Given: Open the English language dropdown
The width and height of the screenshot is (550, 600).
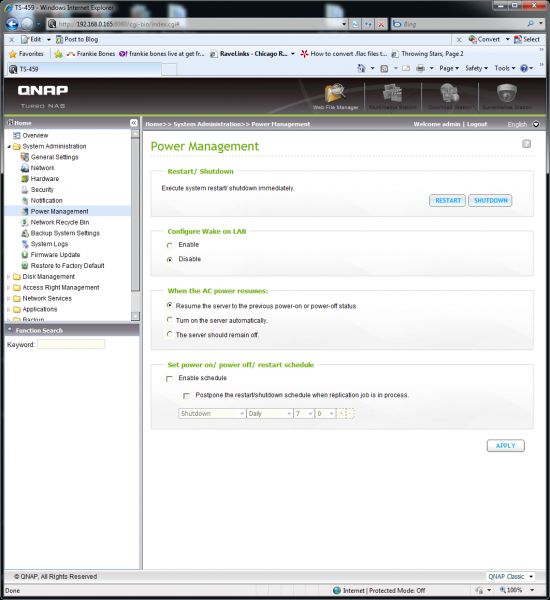Looking at the screenshot, I should [x=523, y=124].
